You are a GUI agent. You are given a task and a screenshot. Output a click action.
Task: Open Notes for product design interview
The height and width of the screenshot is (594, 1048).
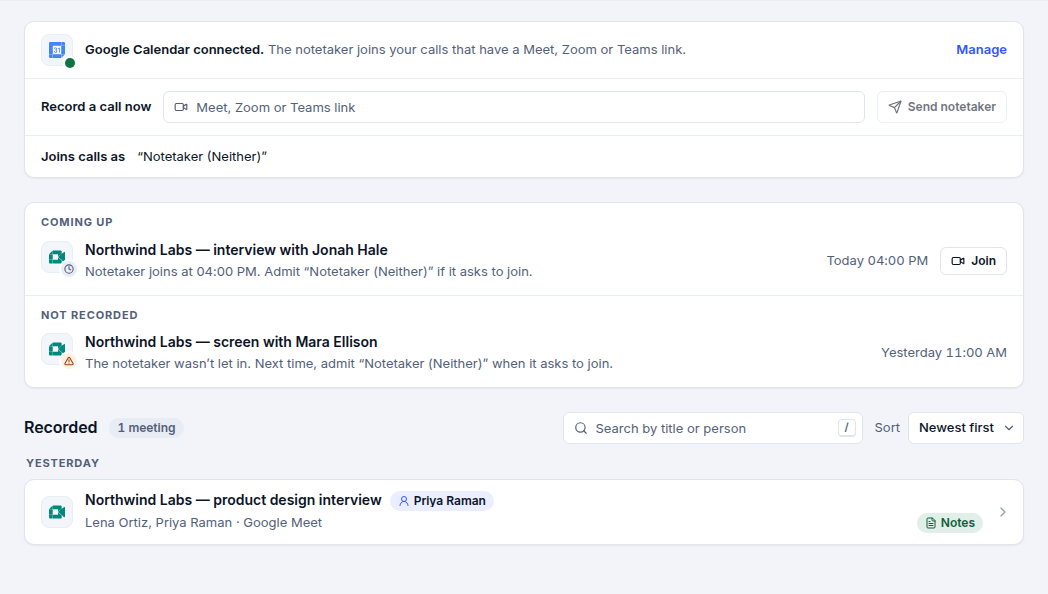(x=950, y=523)
